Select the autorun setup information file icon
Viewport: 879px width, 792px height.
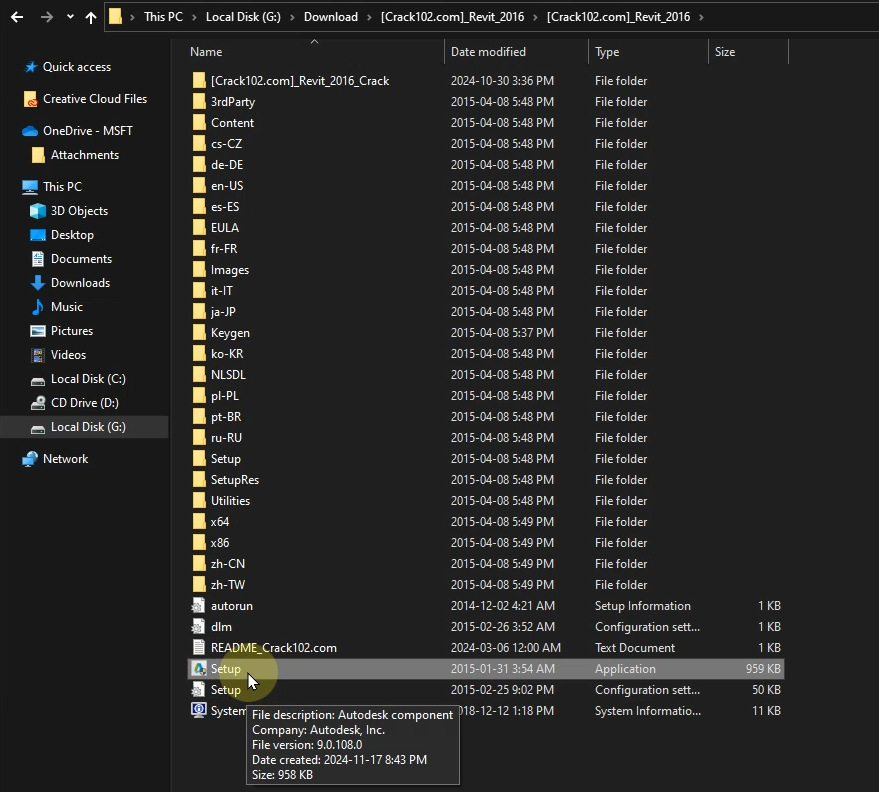[199, 606]
